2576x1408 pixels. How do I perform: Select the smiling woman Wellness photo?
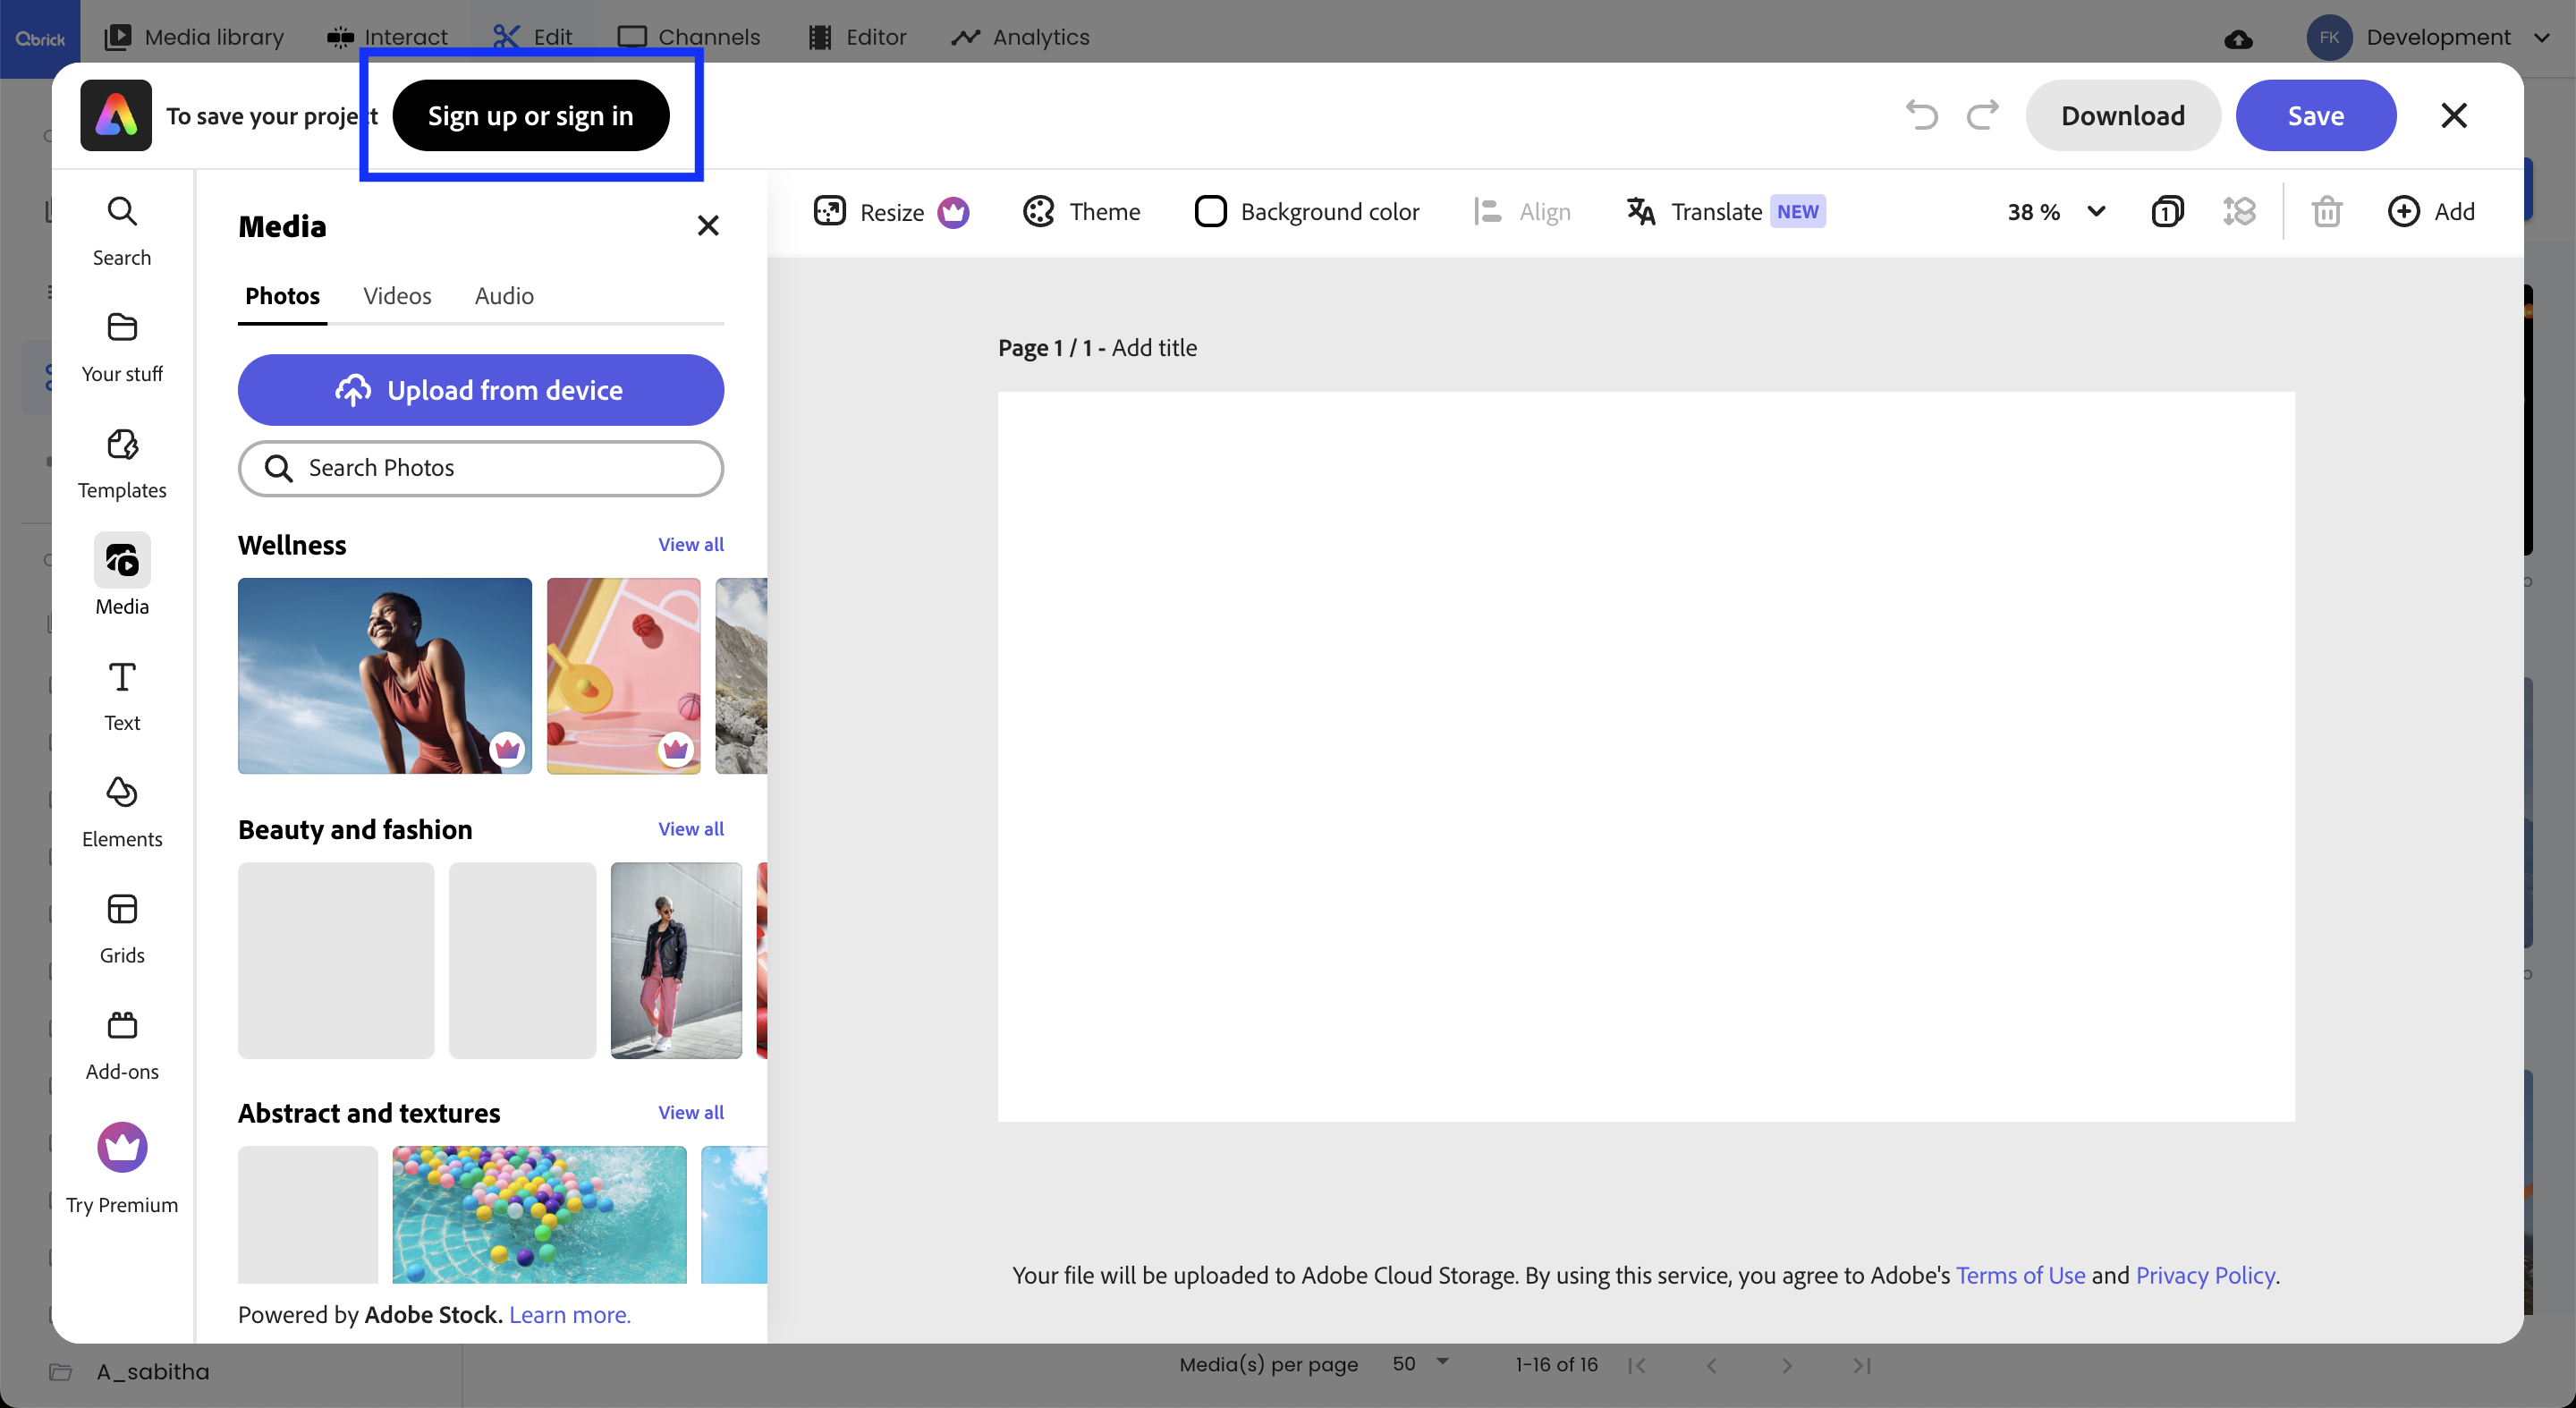(x=385, y=675)
